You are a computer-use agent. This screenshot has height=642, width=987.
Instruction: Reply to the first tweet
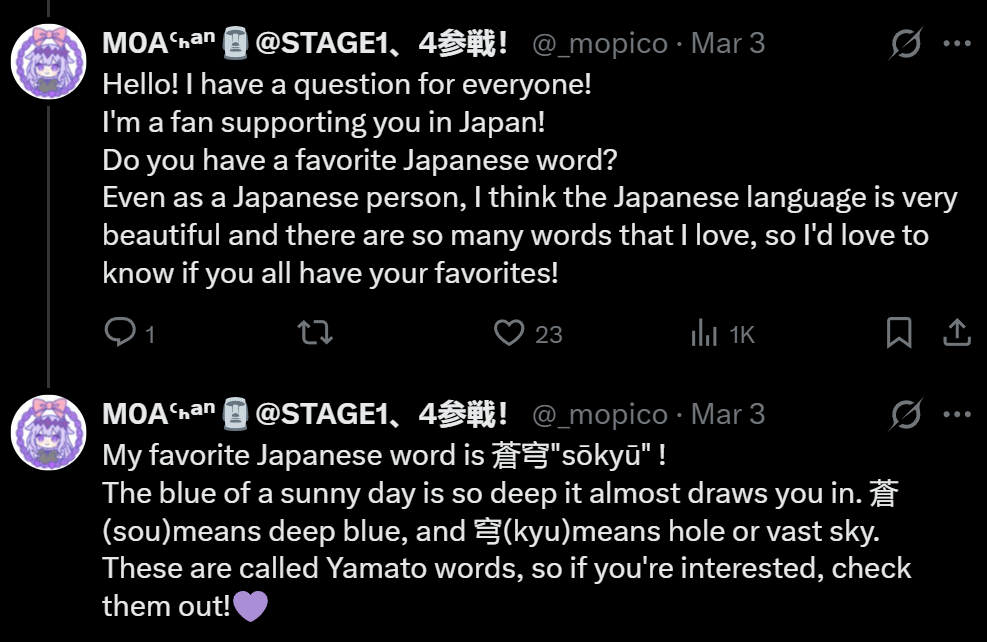pos(121,332)
